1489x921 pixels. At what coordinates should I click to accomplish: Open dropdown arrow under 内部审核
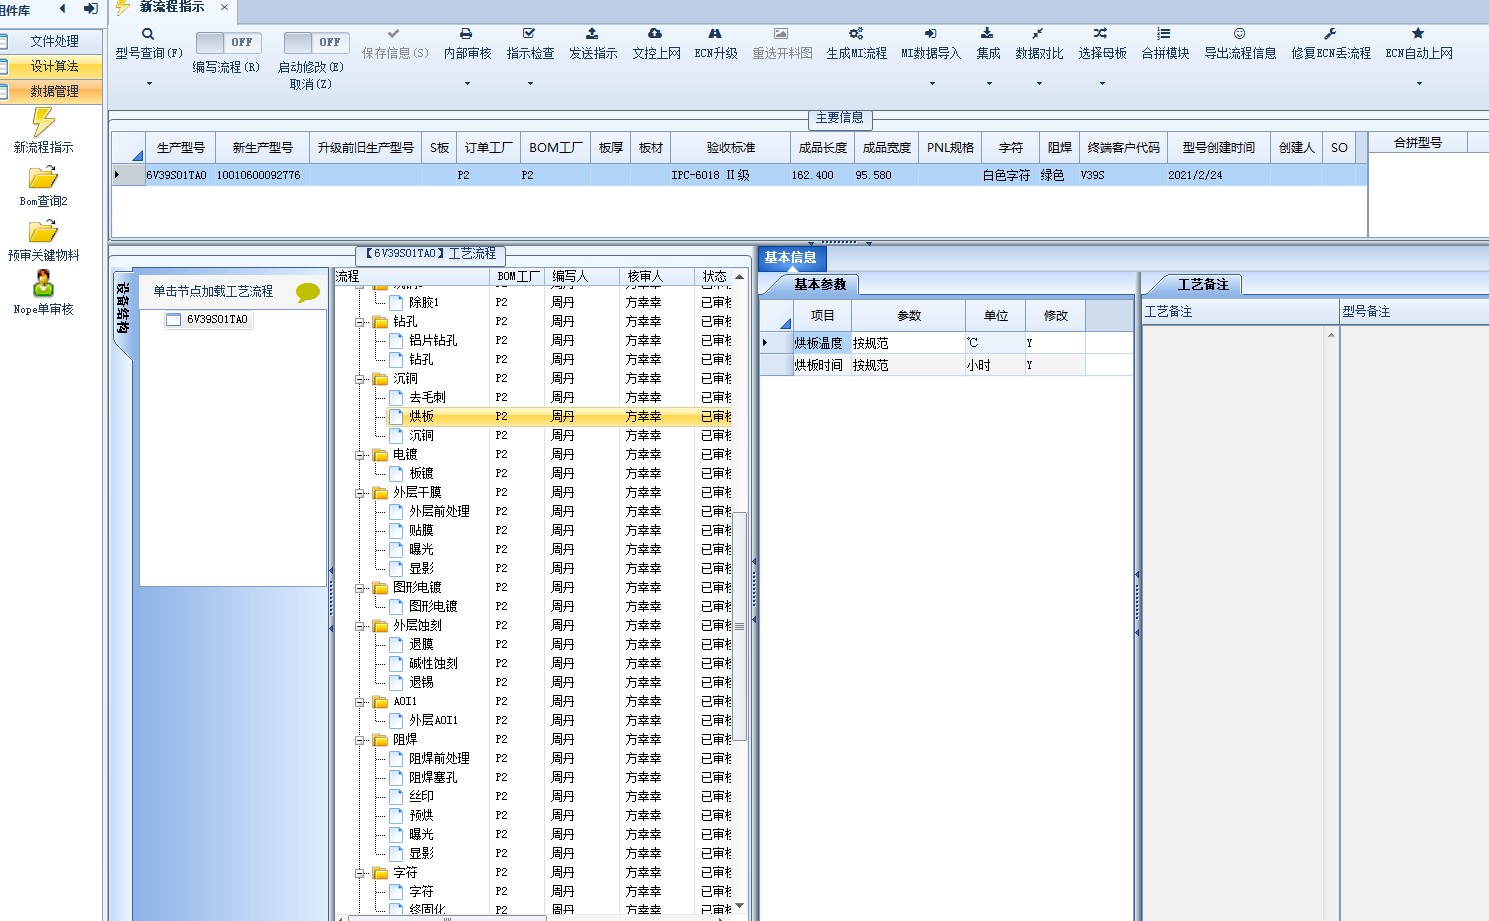pyautogui.click(x=467, y=84)
